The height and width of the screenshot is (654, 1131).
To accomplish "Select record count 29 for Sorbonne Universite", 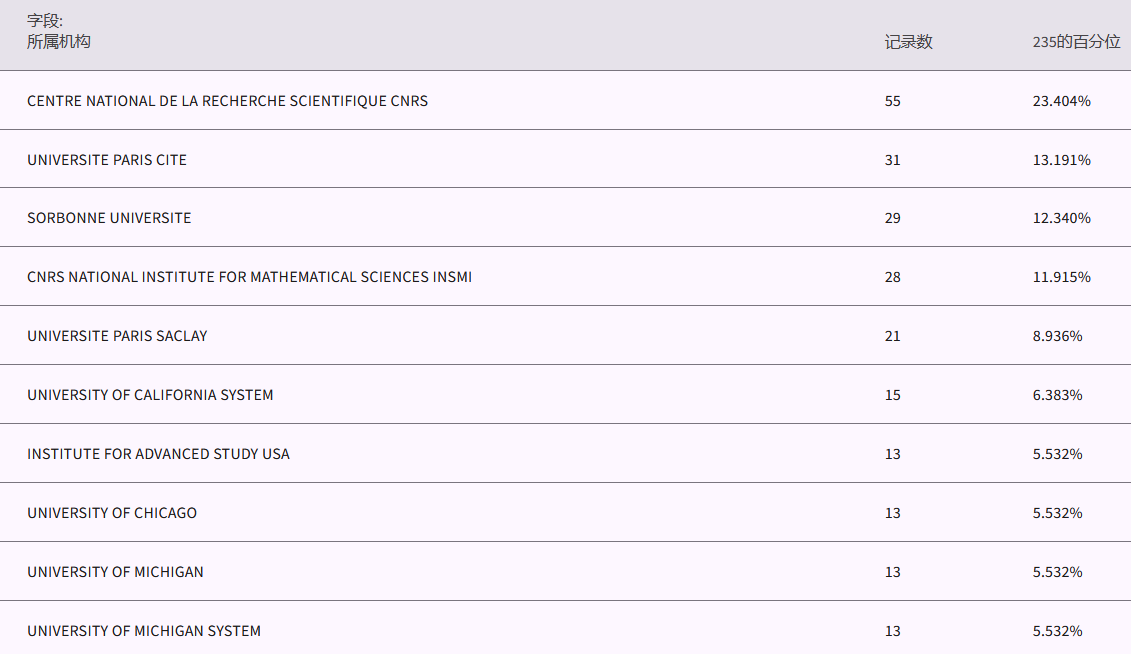I will pyautogui.click(x=892, y=218).
